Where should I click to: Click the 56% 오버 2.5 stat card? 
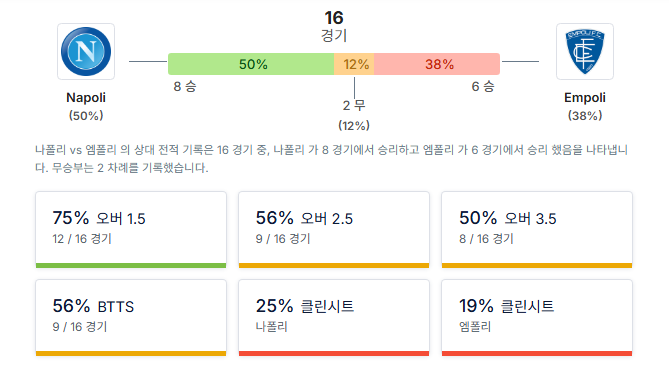click(334, 230)
